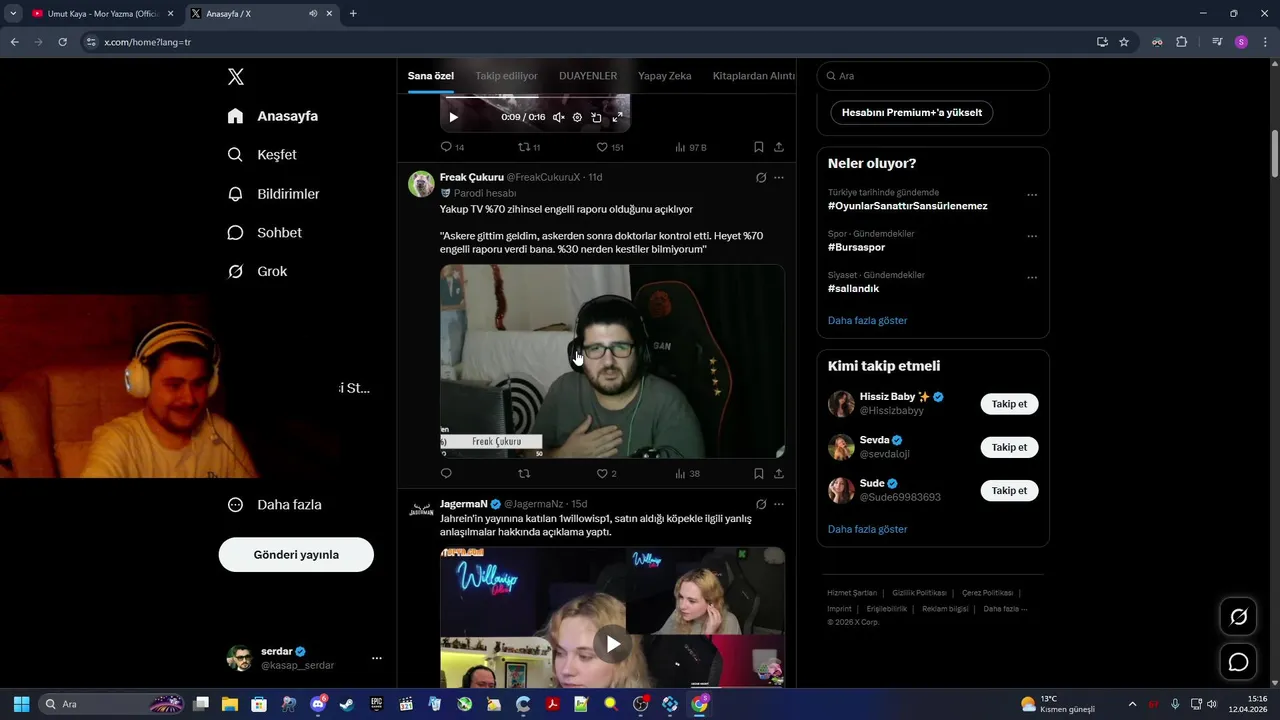
Task: Ask Grok about the Freak Çukuru post
Action: 761,177
